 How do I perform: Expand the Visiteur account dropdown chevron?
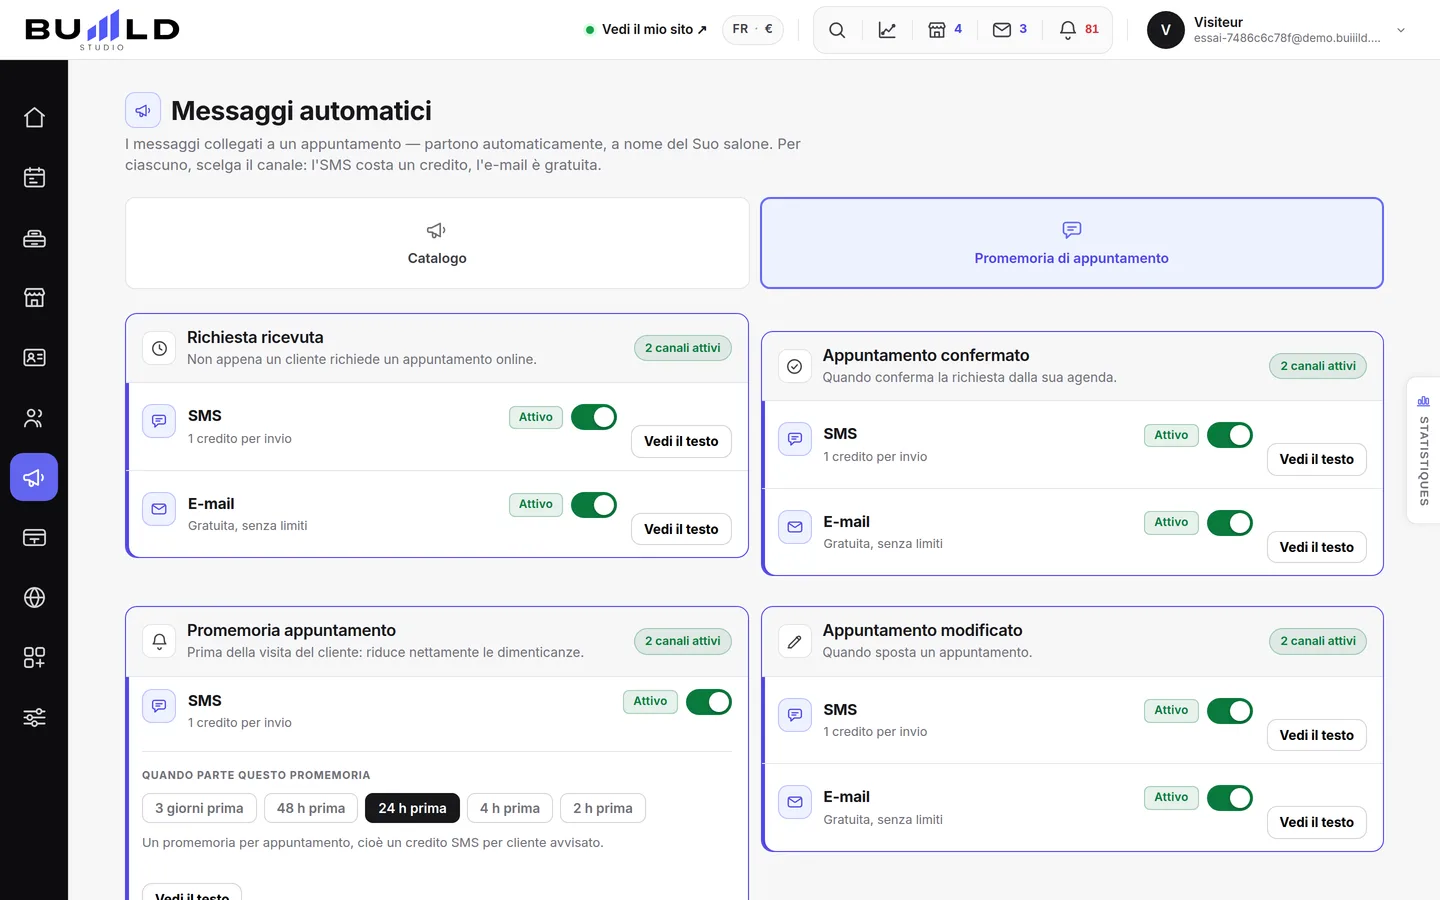[1401, 30]
